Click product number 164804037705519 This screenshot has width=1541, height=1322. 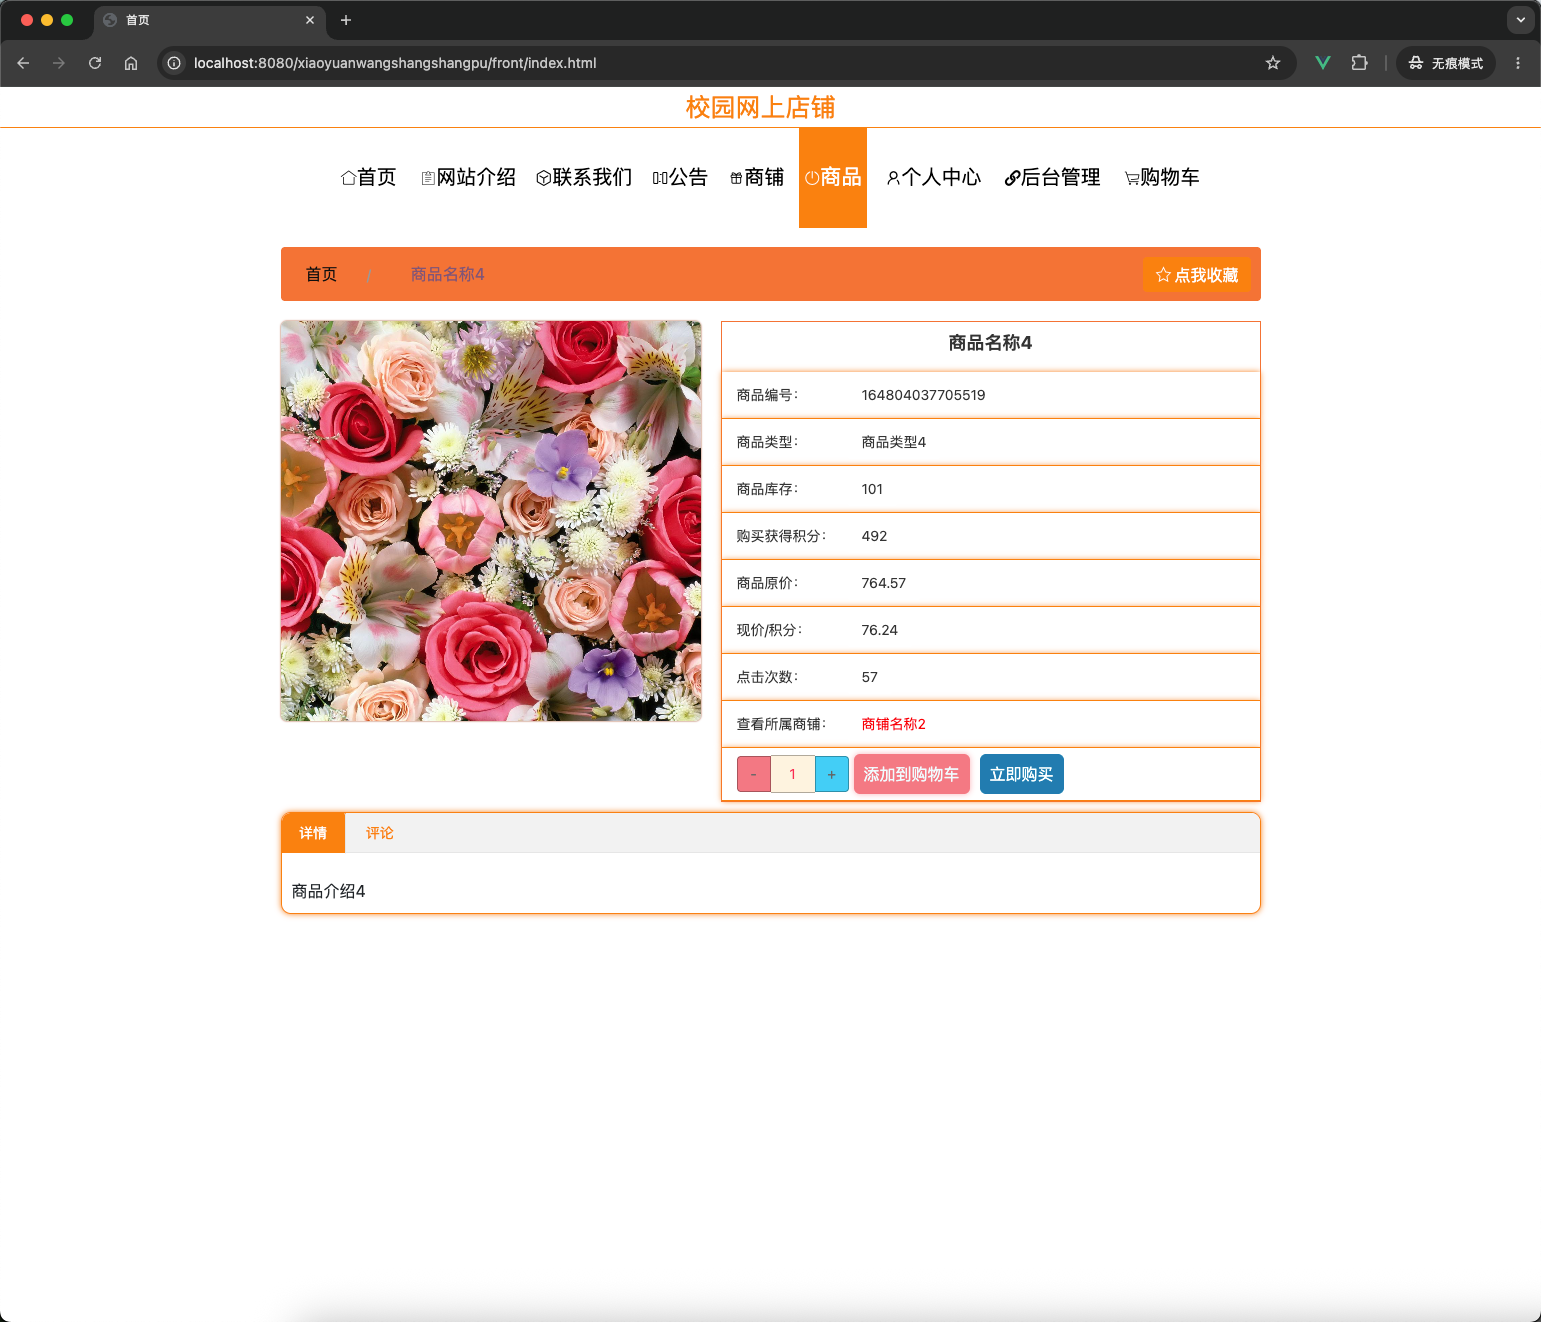[923, 395]
